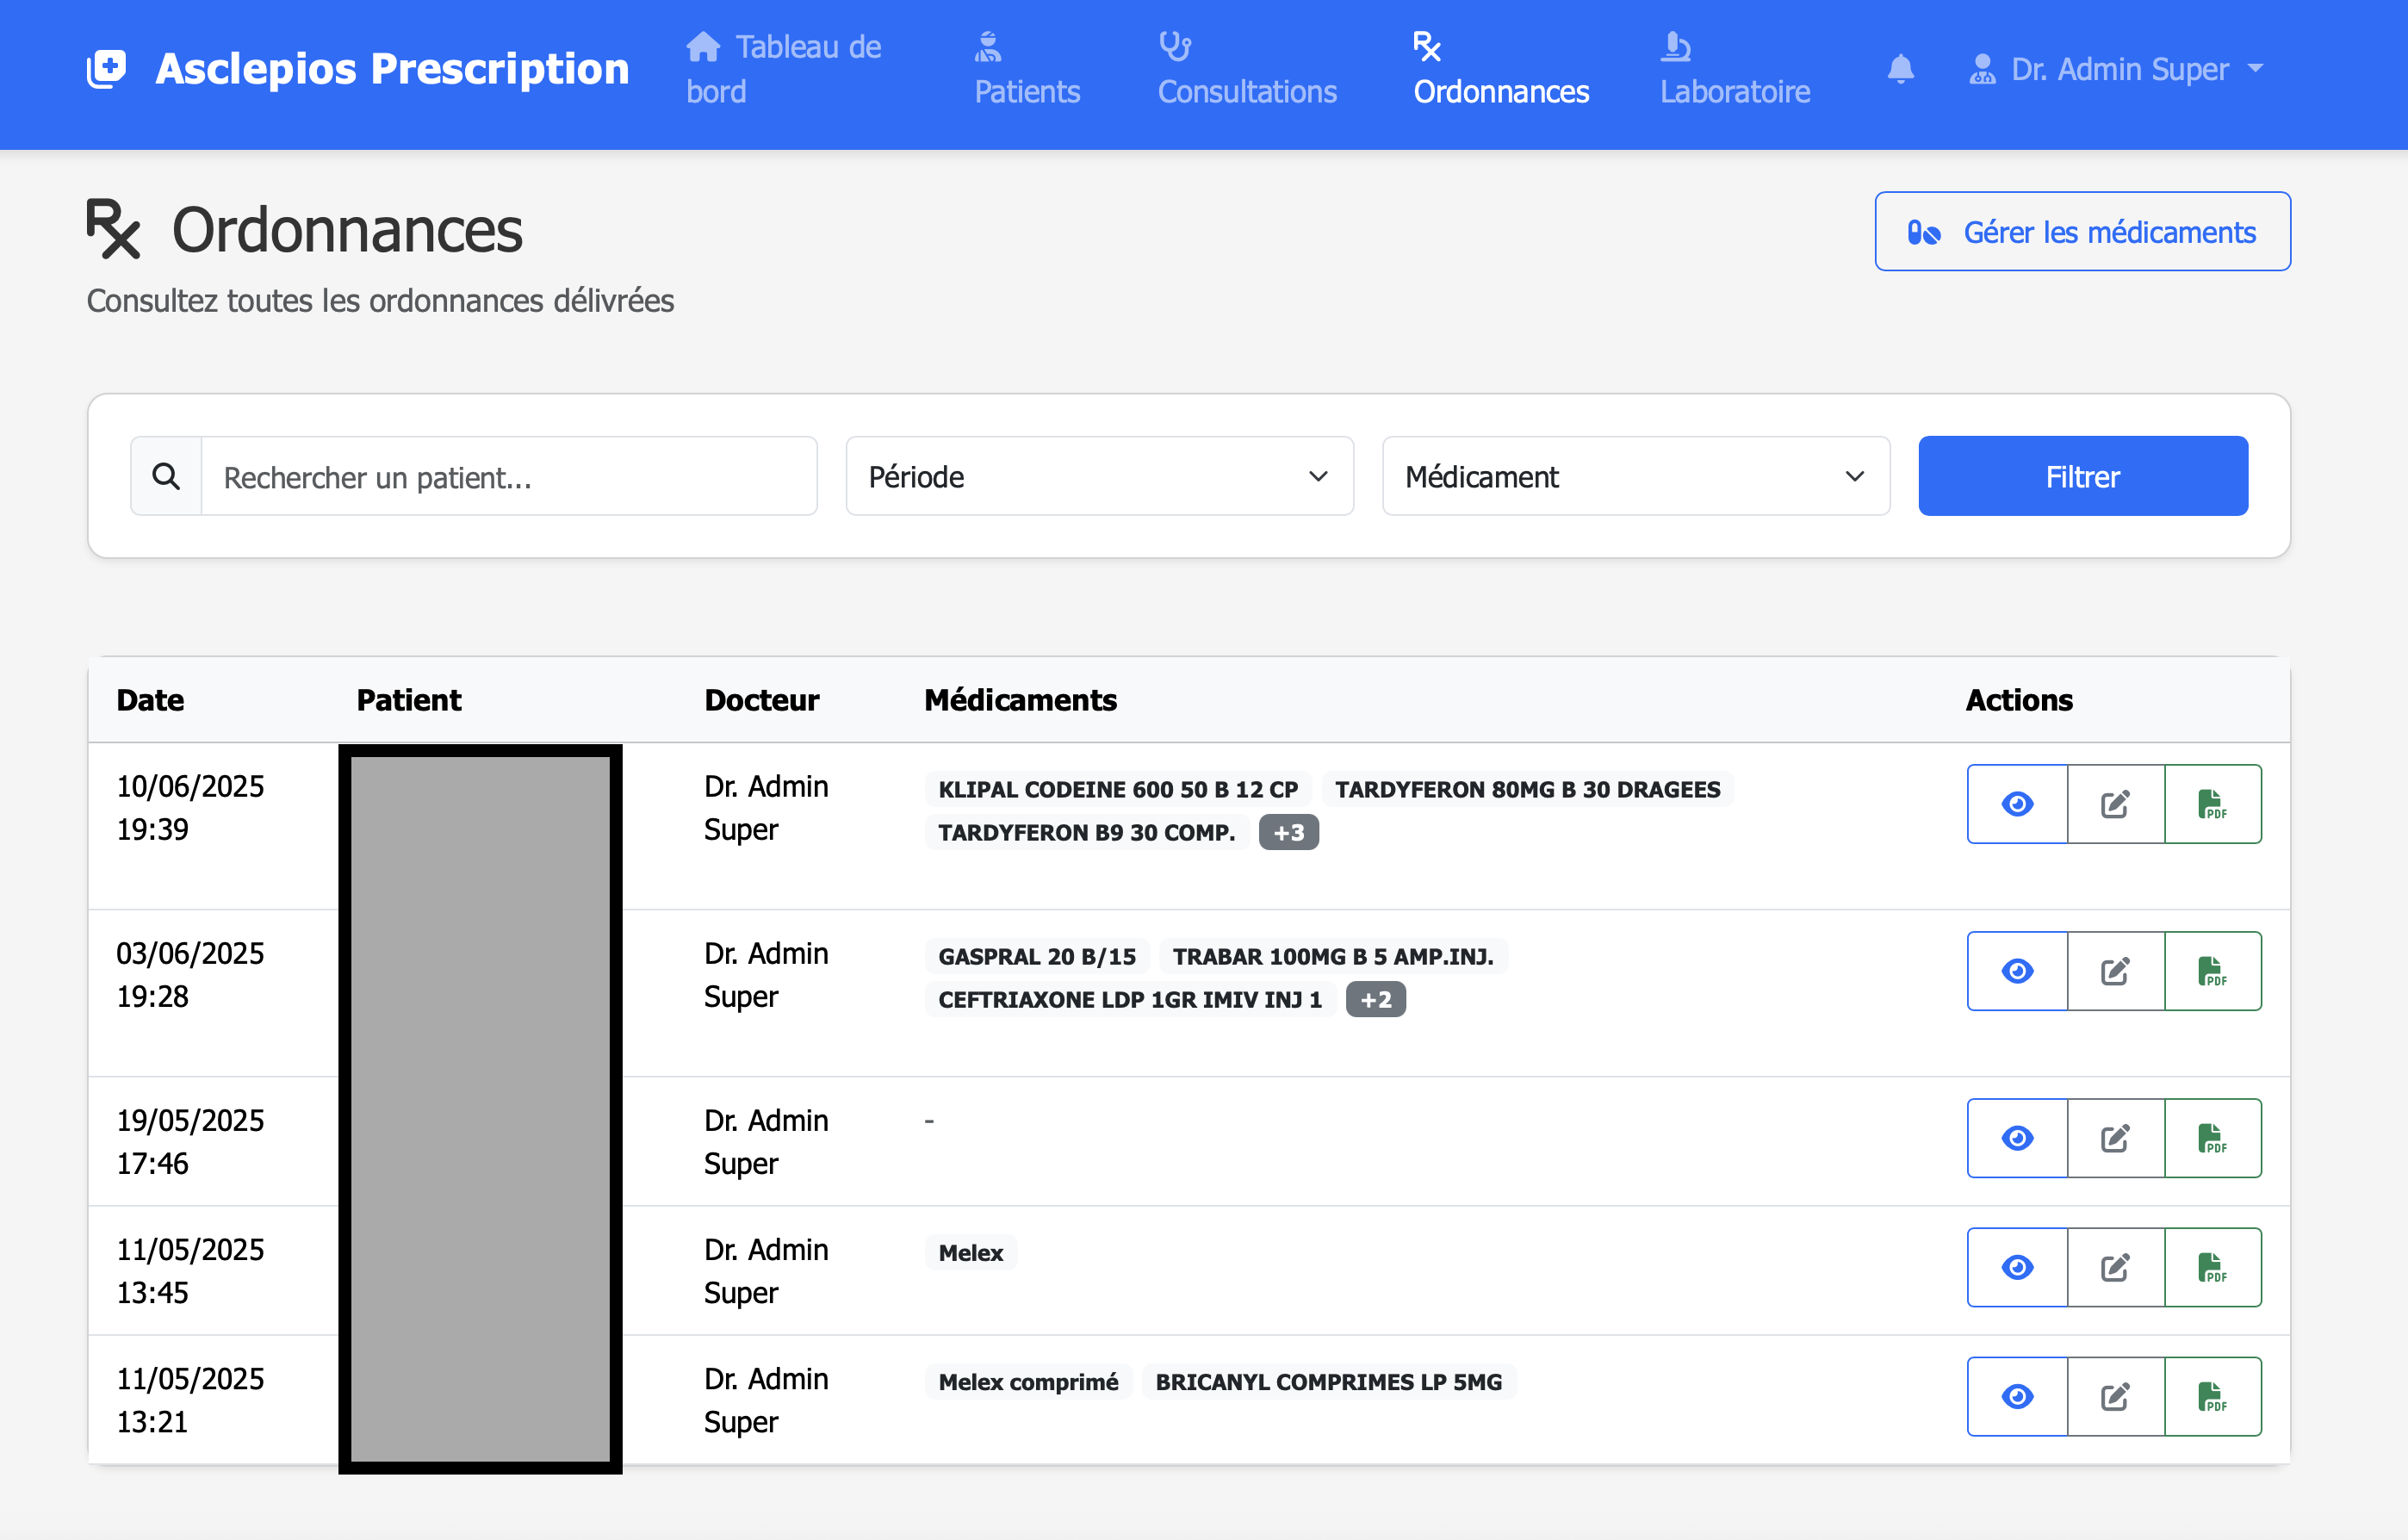
Task: View the 11/05/2025 13:21 prescription
Action: (2017, 1396)
